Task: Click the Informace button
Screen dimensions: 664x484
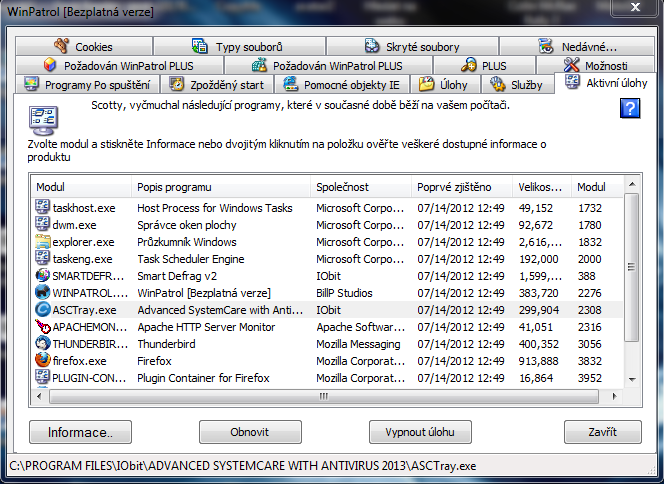Action: [x=80, y=432]
